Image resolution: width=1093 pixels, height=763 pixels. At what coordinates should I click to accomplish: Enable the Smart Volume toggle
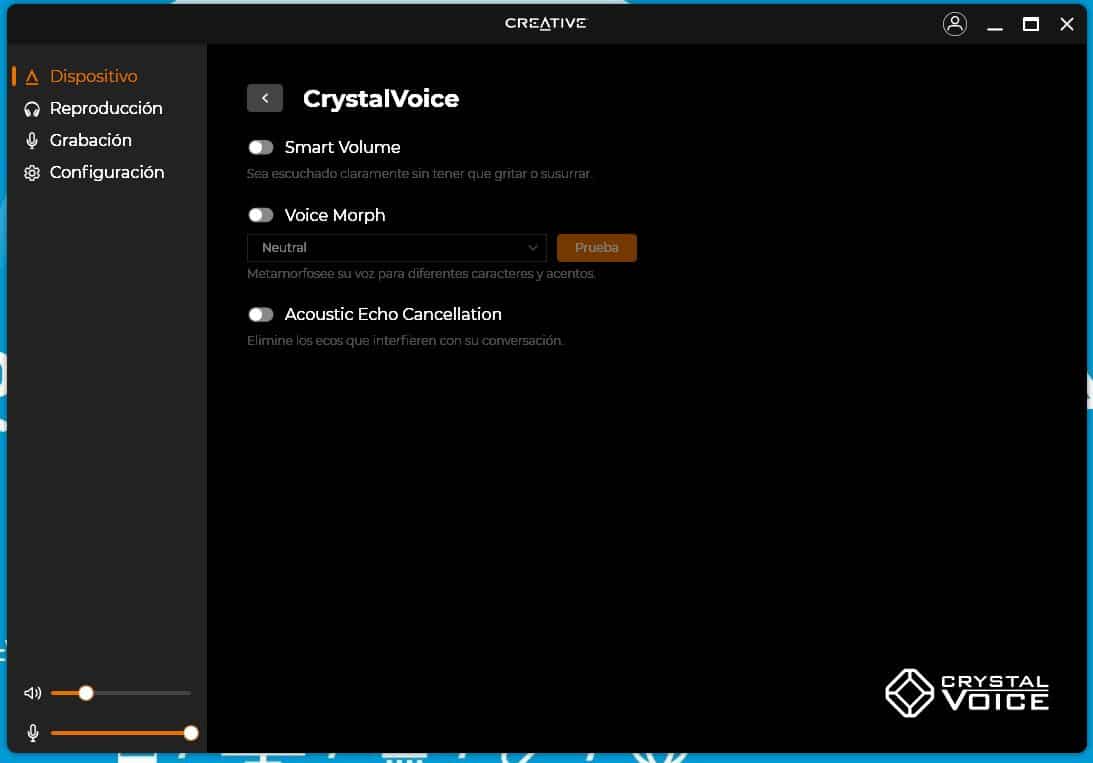(x=261, y=147)
